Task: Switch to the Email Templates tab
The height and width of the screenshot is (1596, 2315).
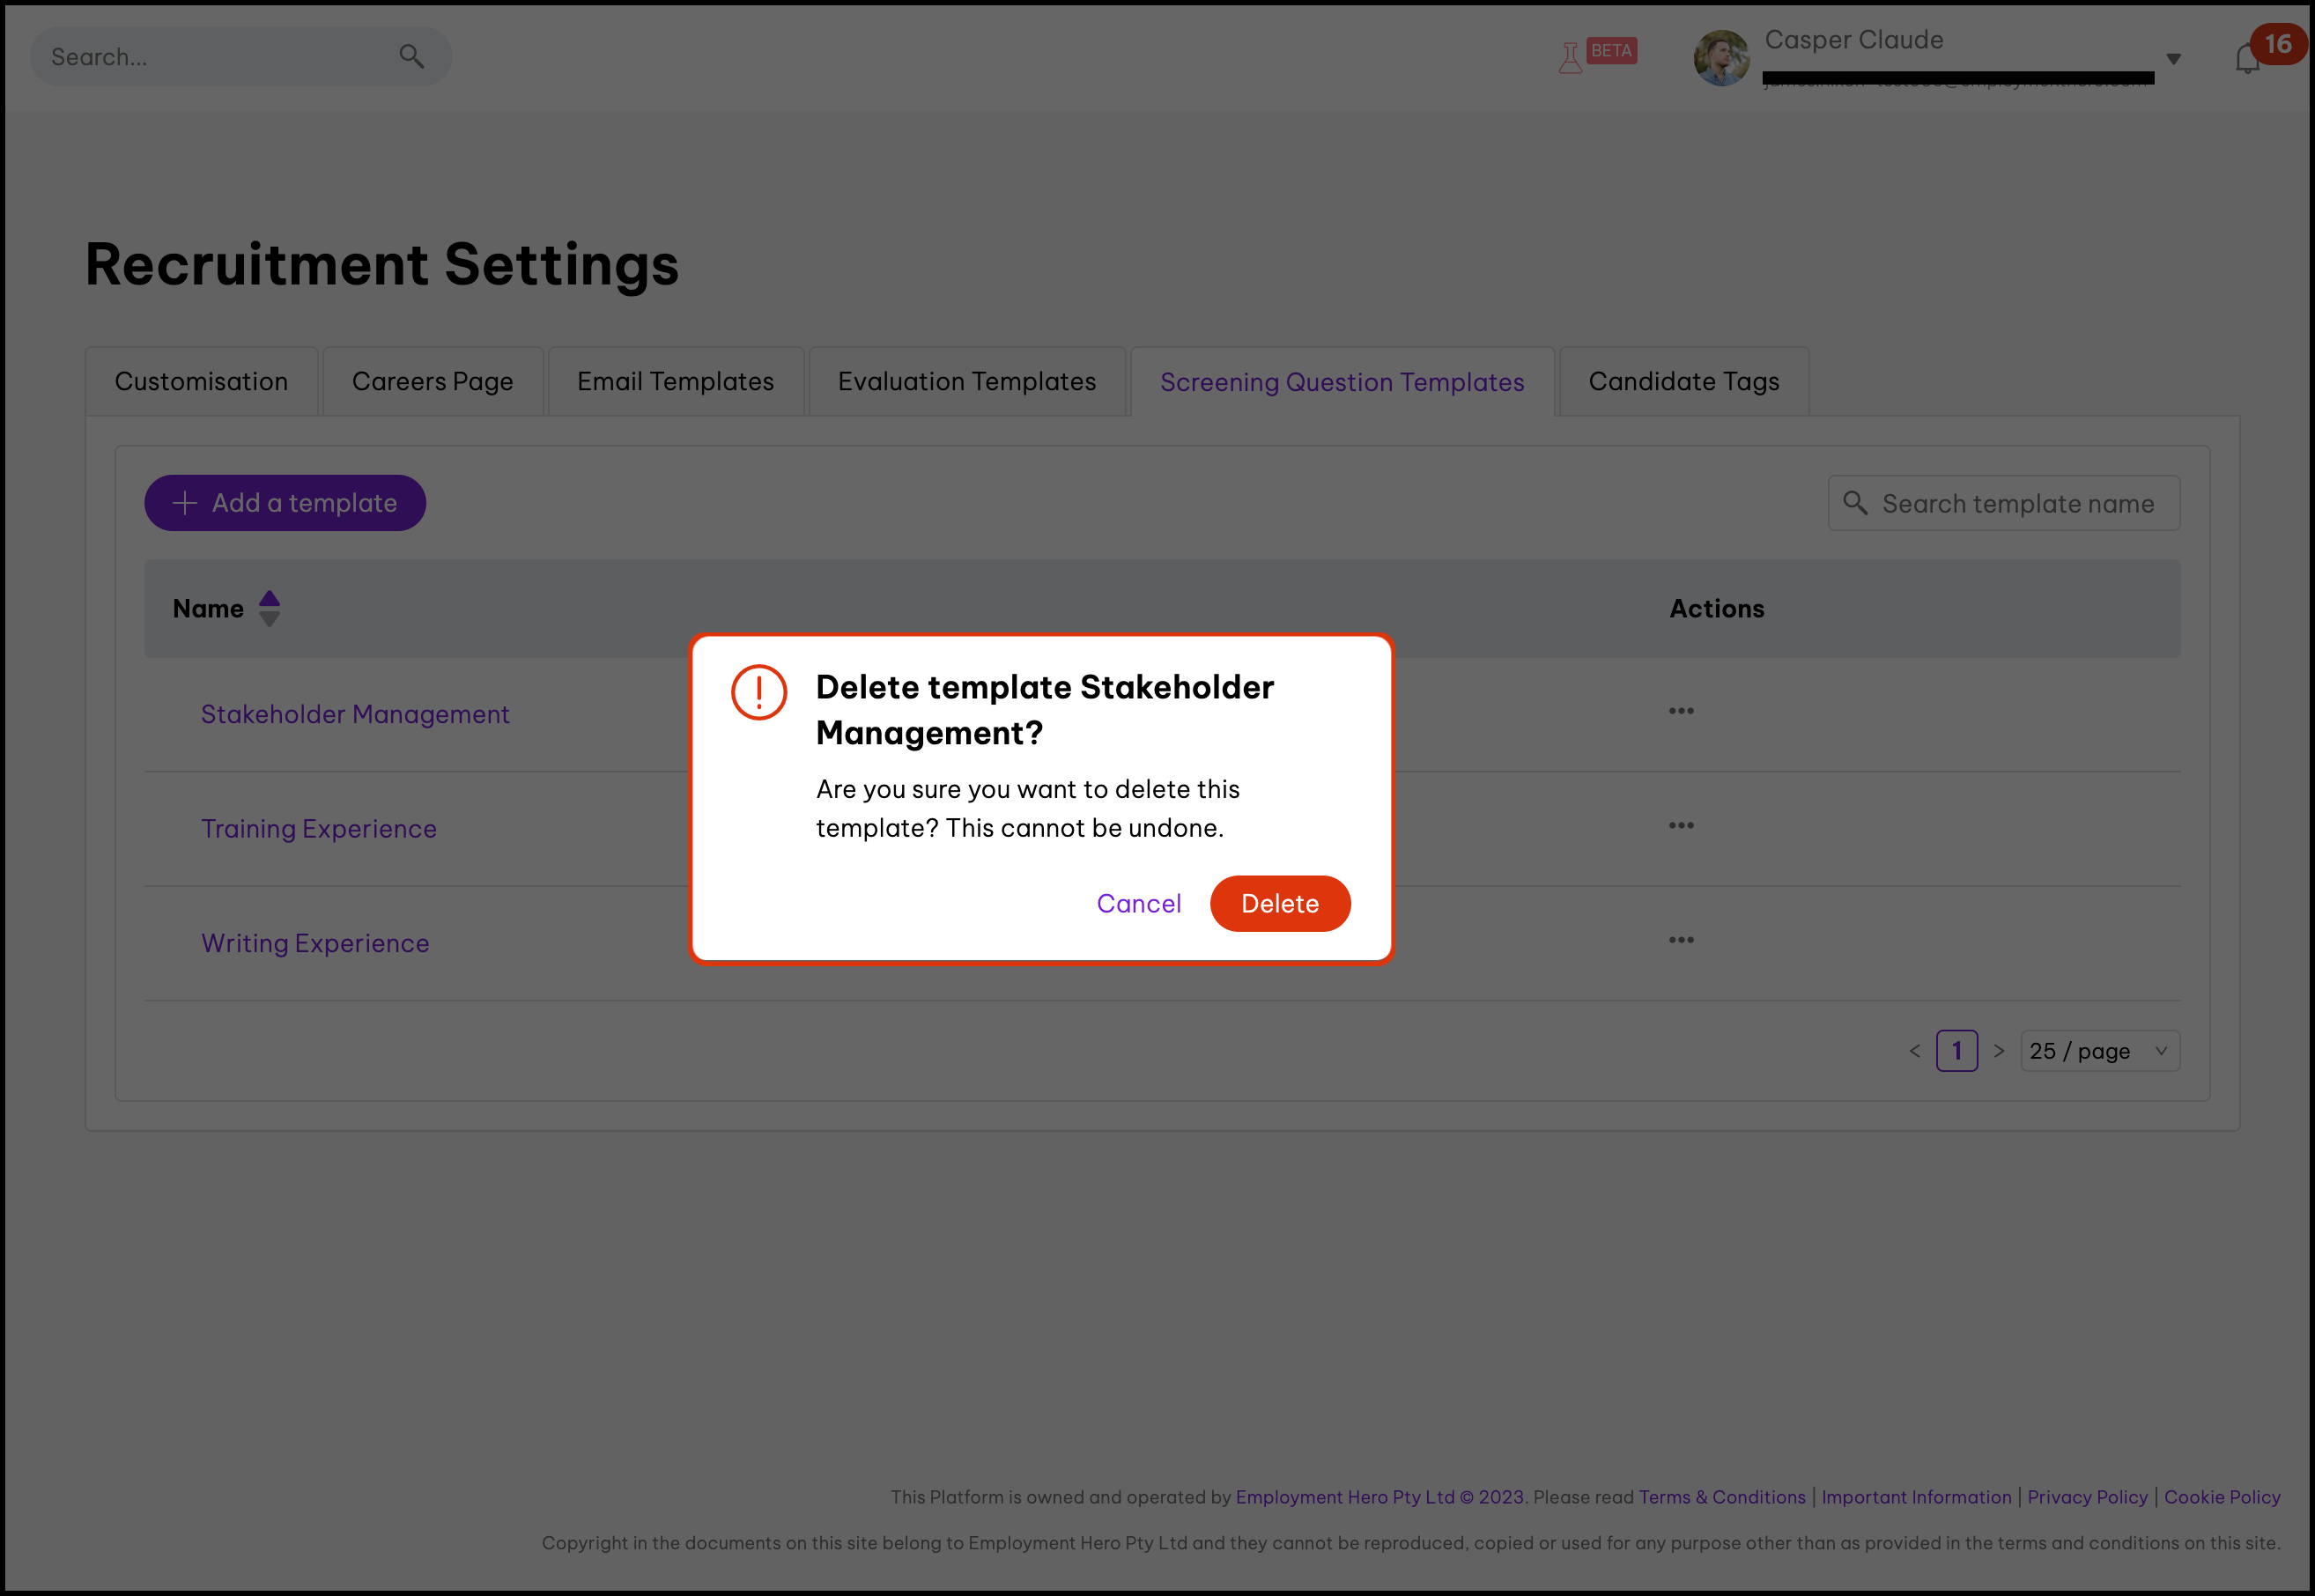Action: pos(675,381)
